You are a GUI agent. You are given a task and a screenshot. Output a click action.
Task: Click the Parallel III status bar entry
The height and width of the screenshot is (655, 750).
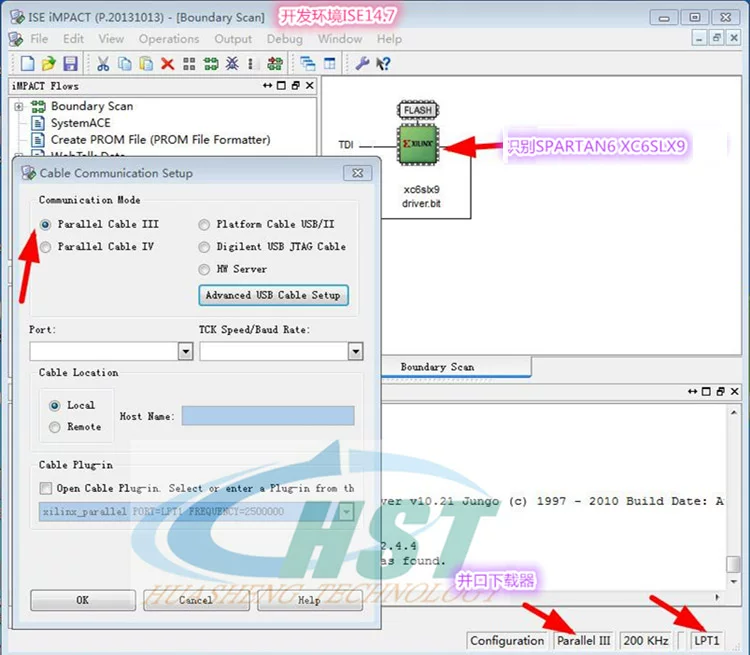pos(584,640)
